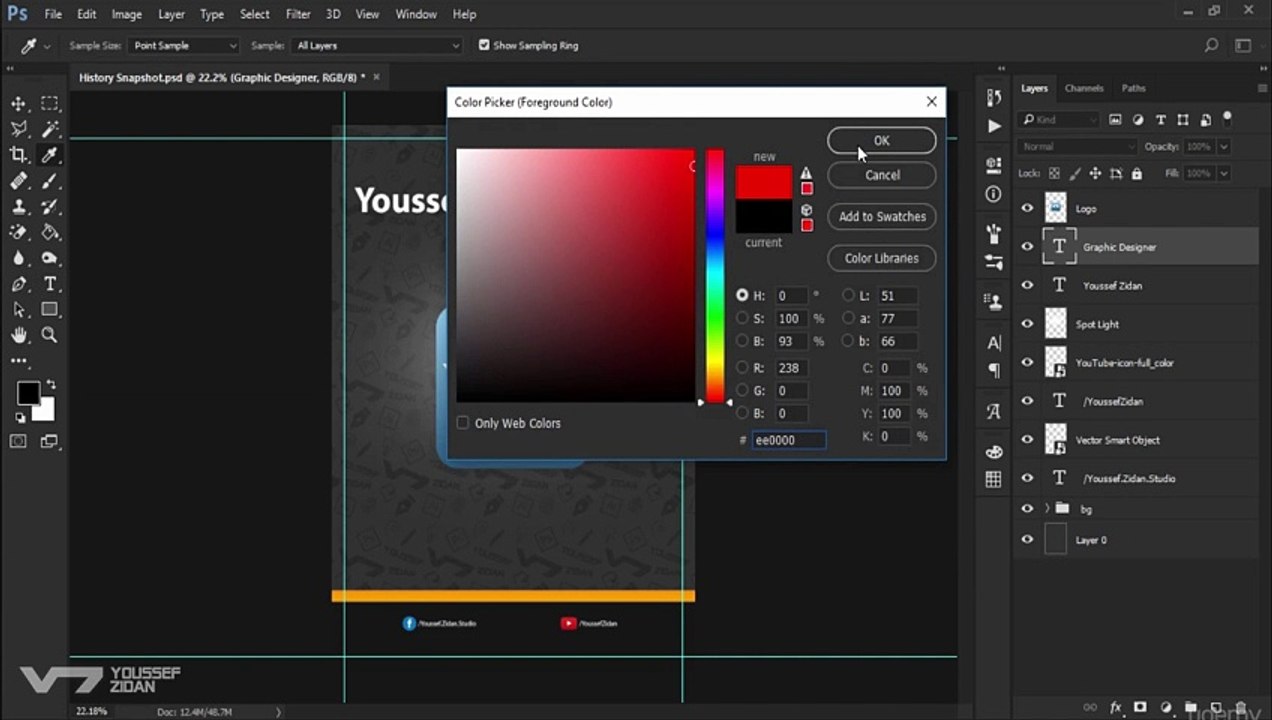The width and height of the screenshot is (1272, 720).
Task: Select the Pen tool
Action: [19, 284]
